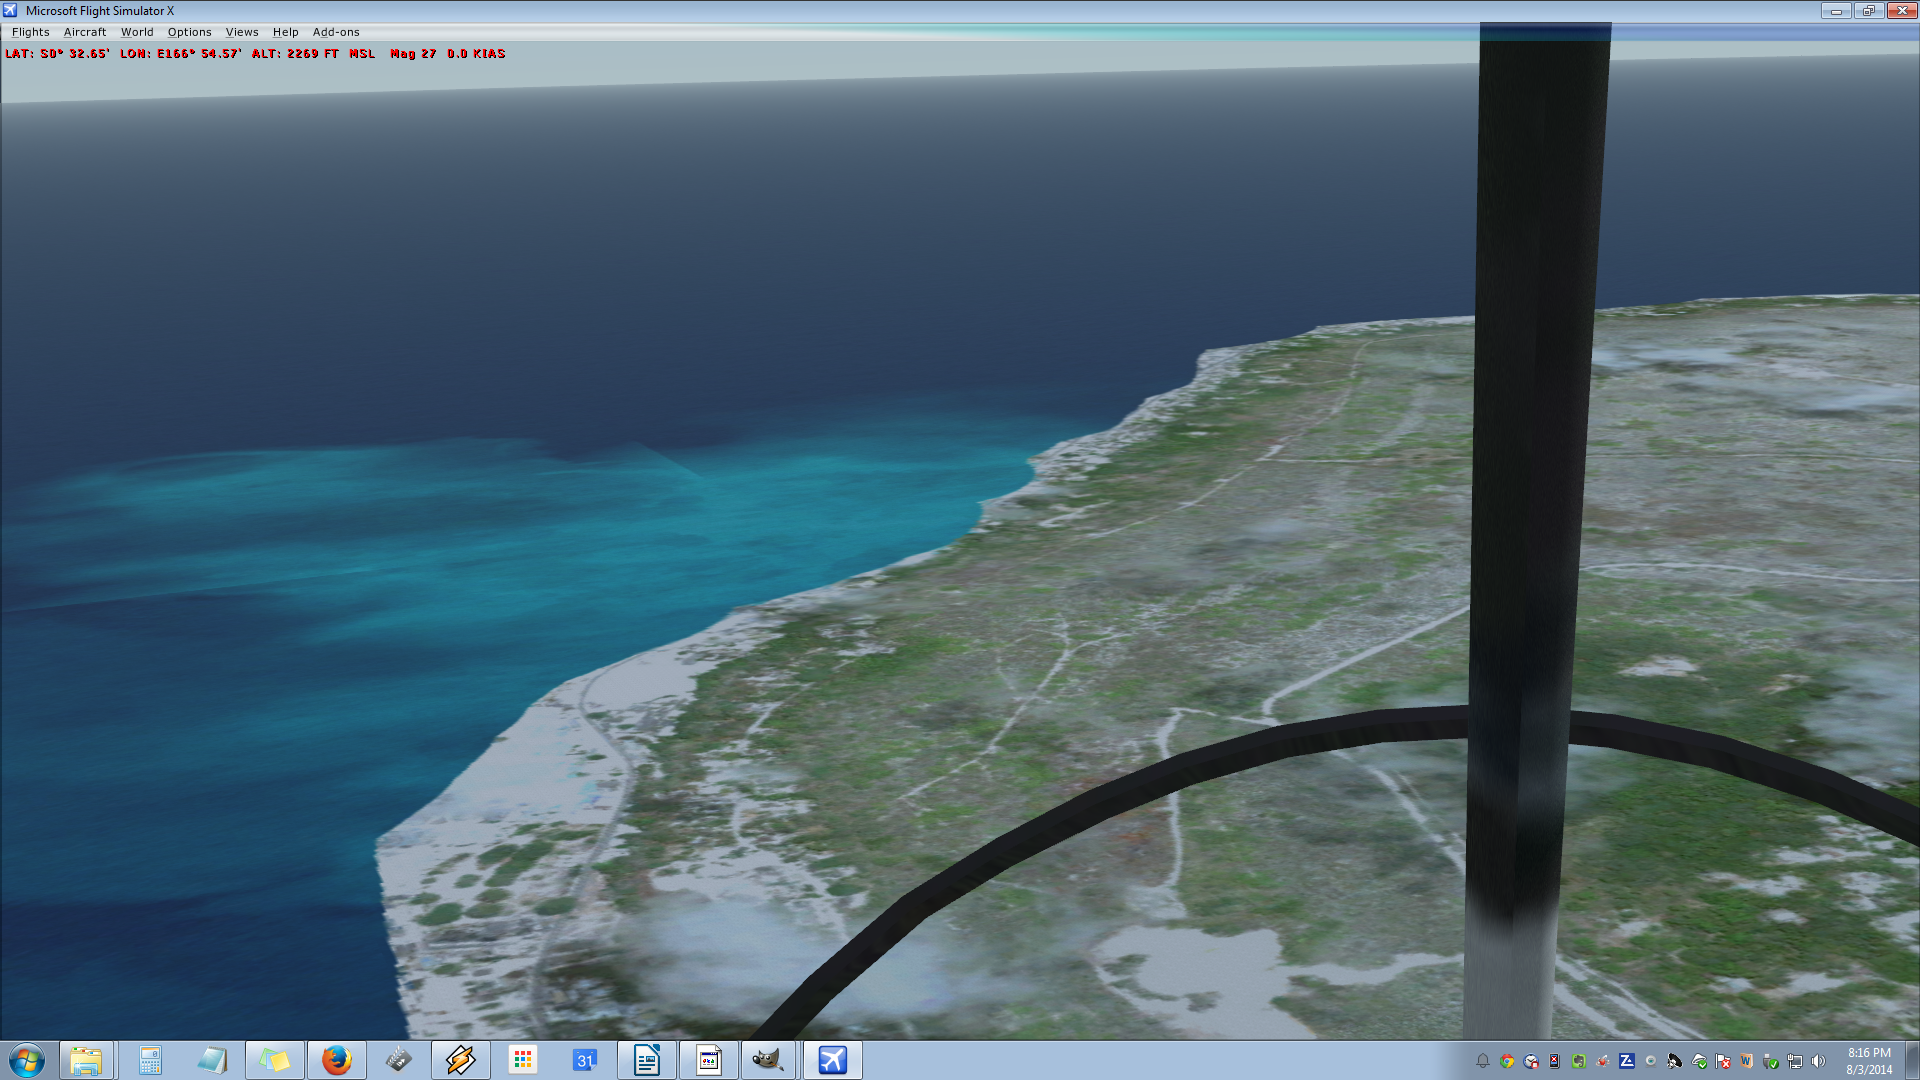Click the Safely Remove Hardware tray icon

(x=1771, y=1061)
